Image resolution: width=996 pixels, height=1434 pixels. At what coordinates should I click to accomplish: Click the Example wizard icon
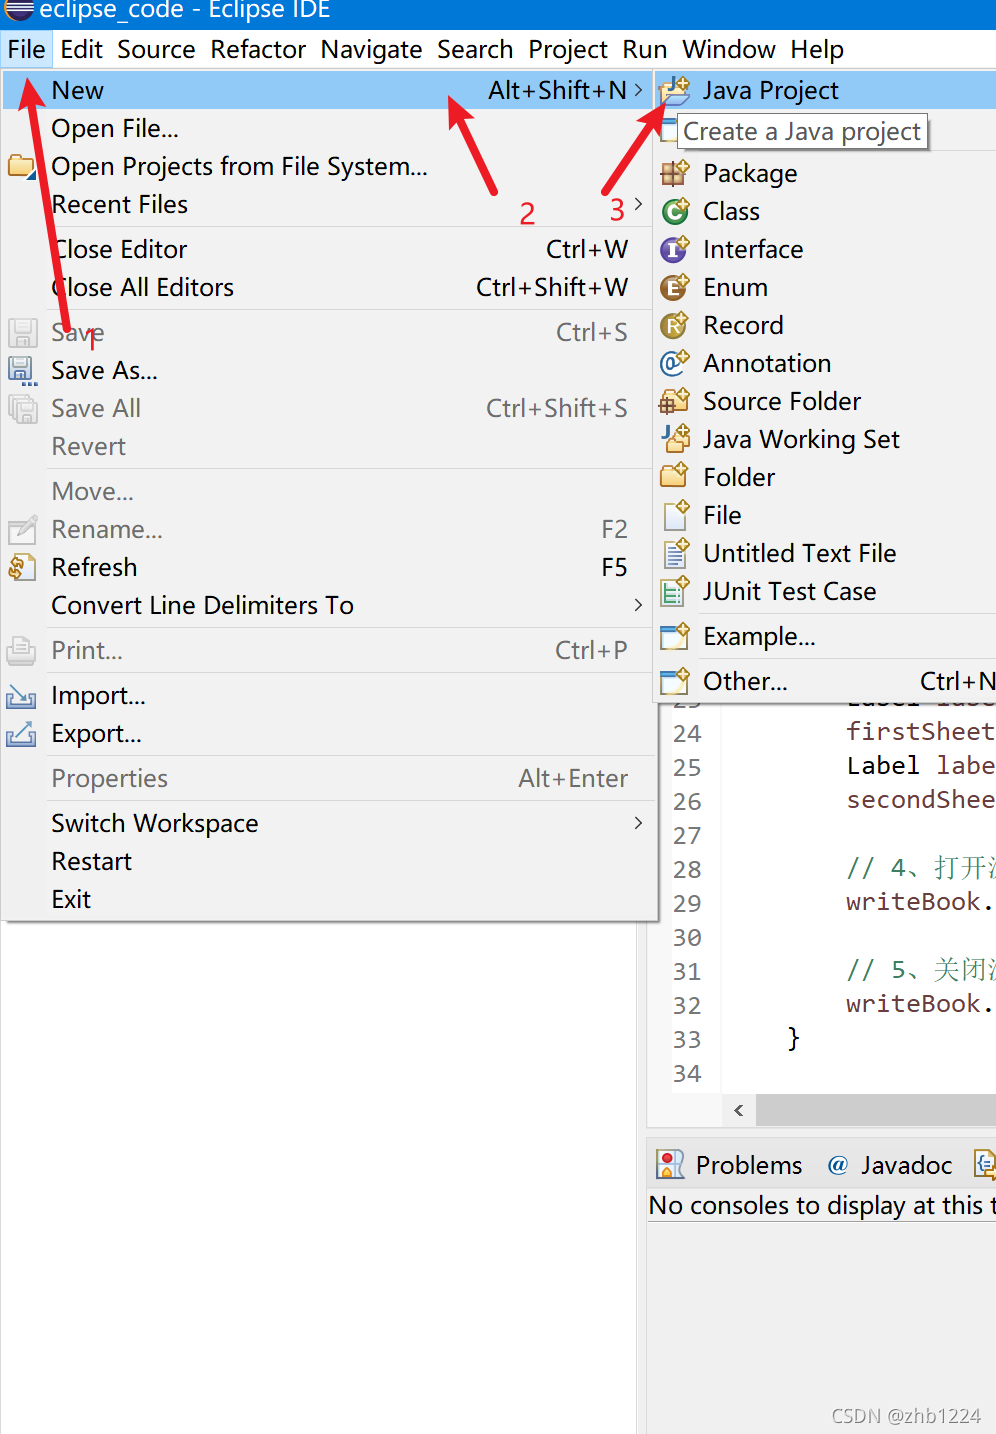[675, 636]
